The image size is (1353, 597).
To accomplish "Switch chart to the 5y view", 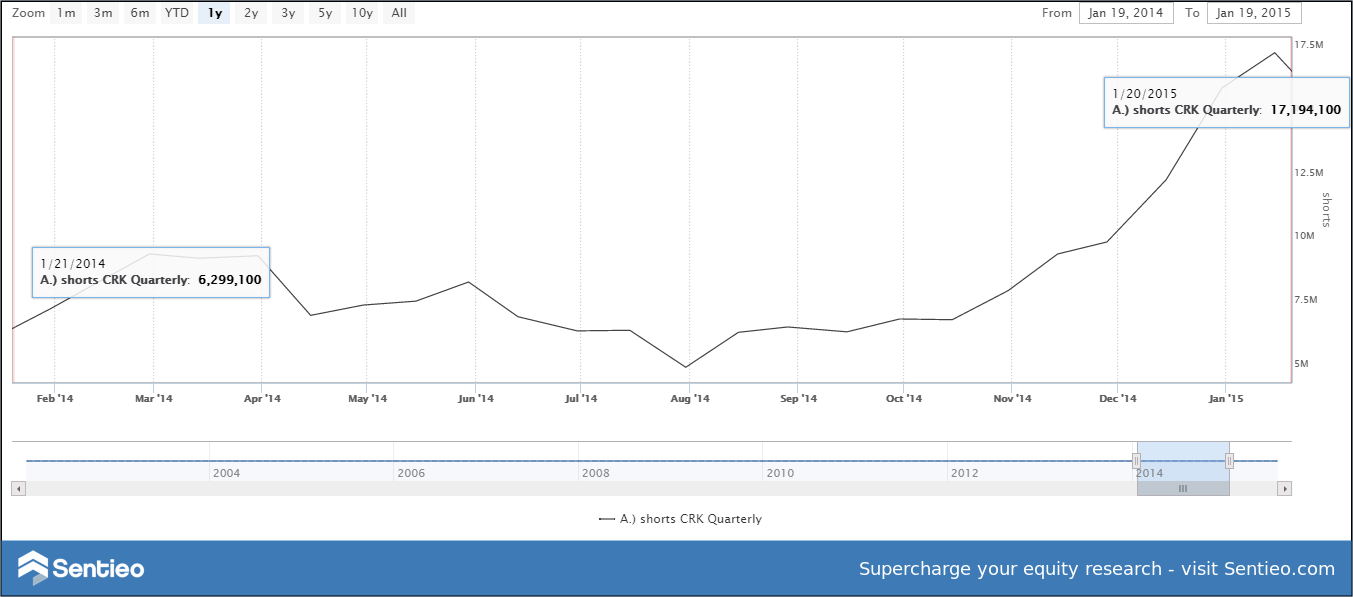I will pos(324,13).
